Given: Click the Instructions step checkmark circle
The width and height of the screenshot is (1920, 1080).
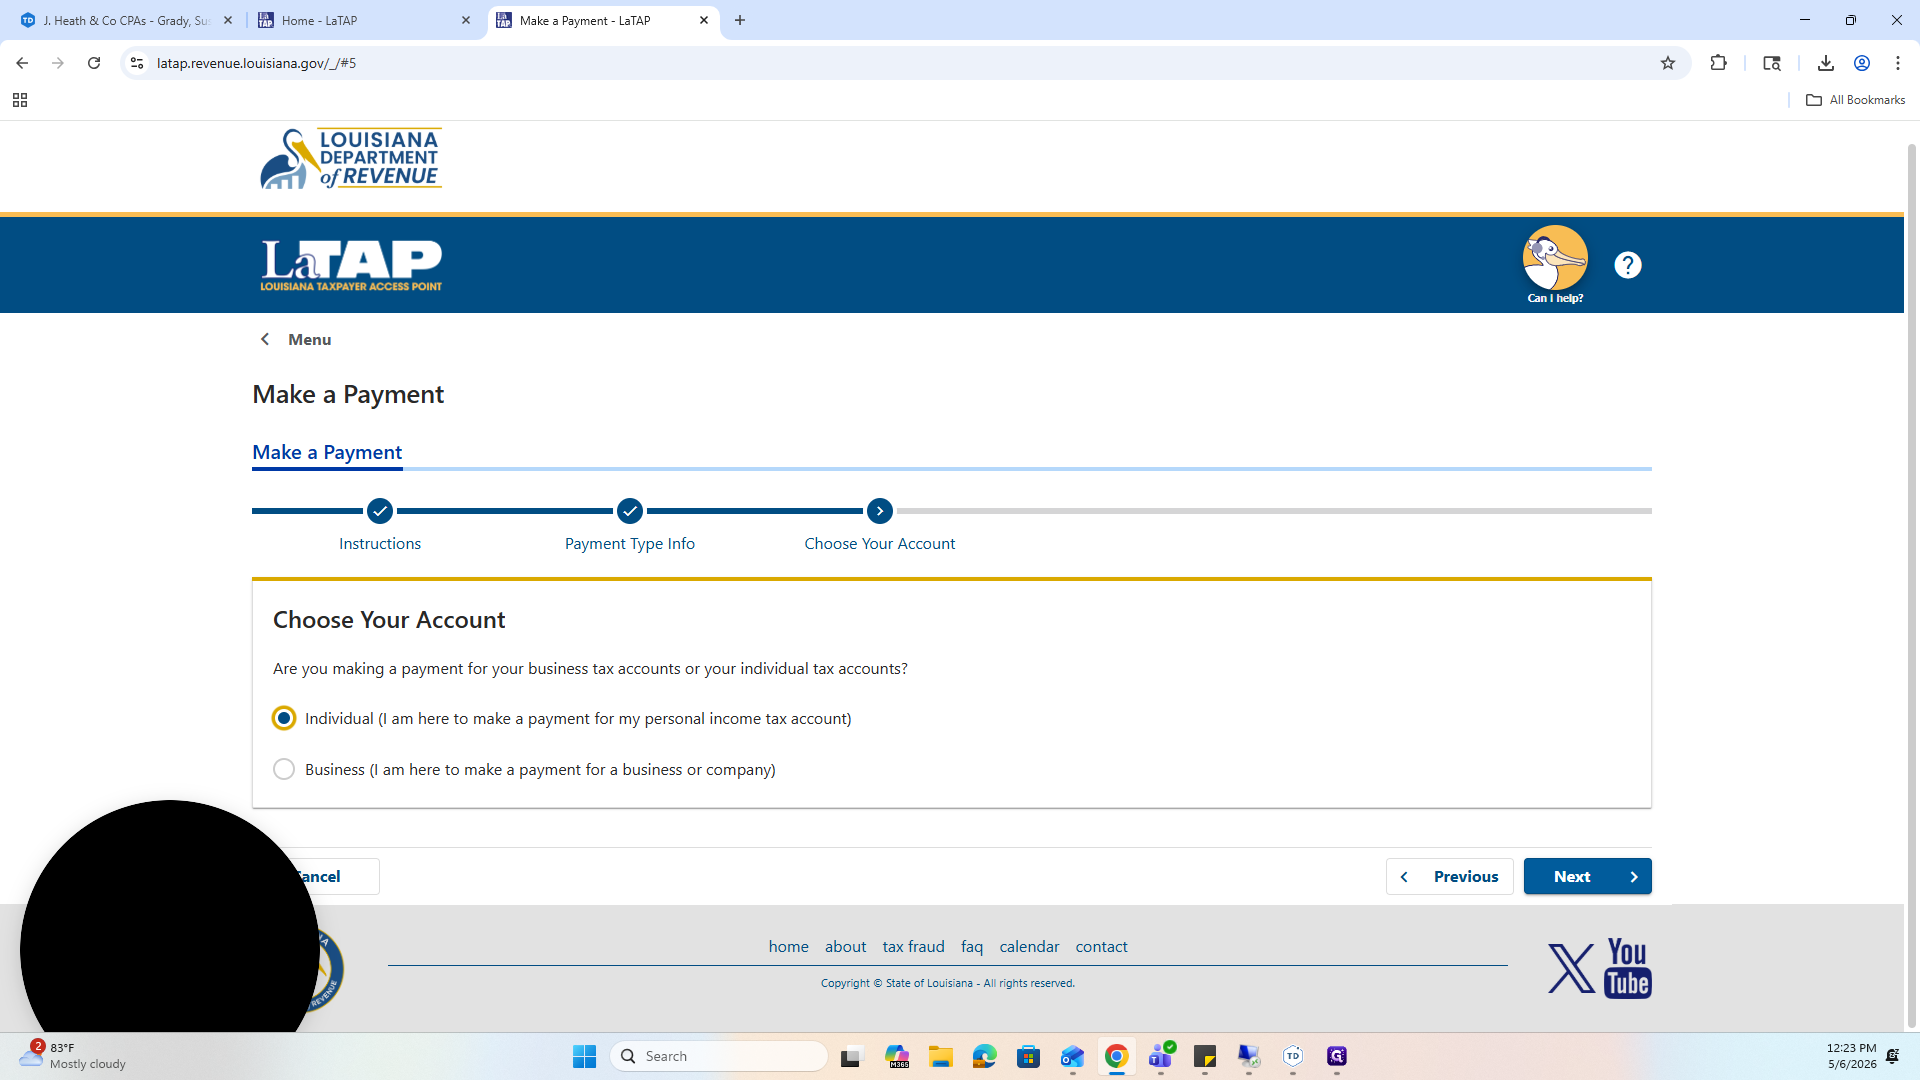Looking at the screenshot, I should point(380,511).
